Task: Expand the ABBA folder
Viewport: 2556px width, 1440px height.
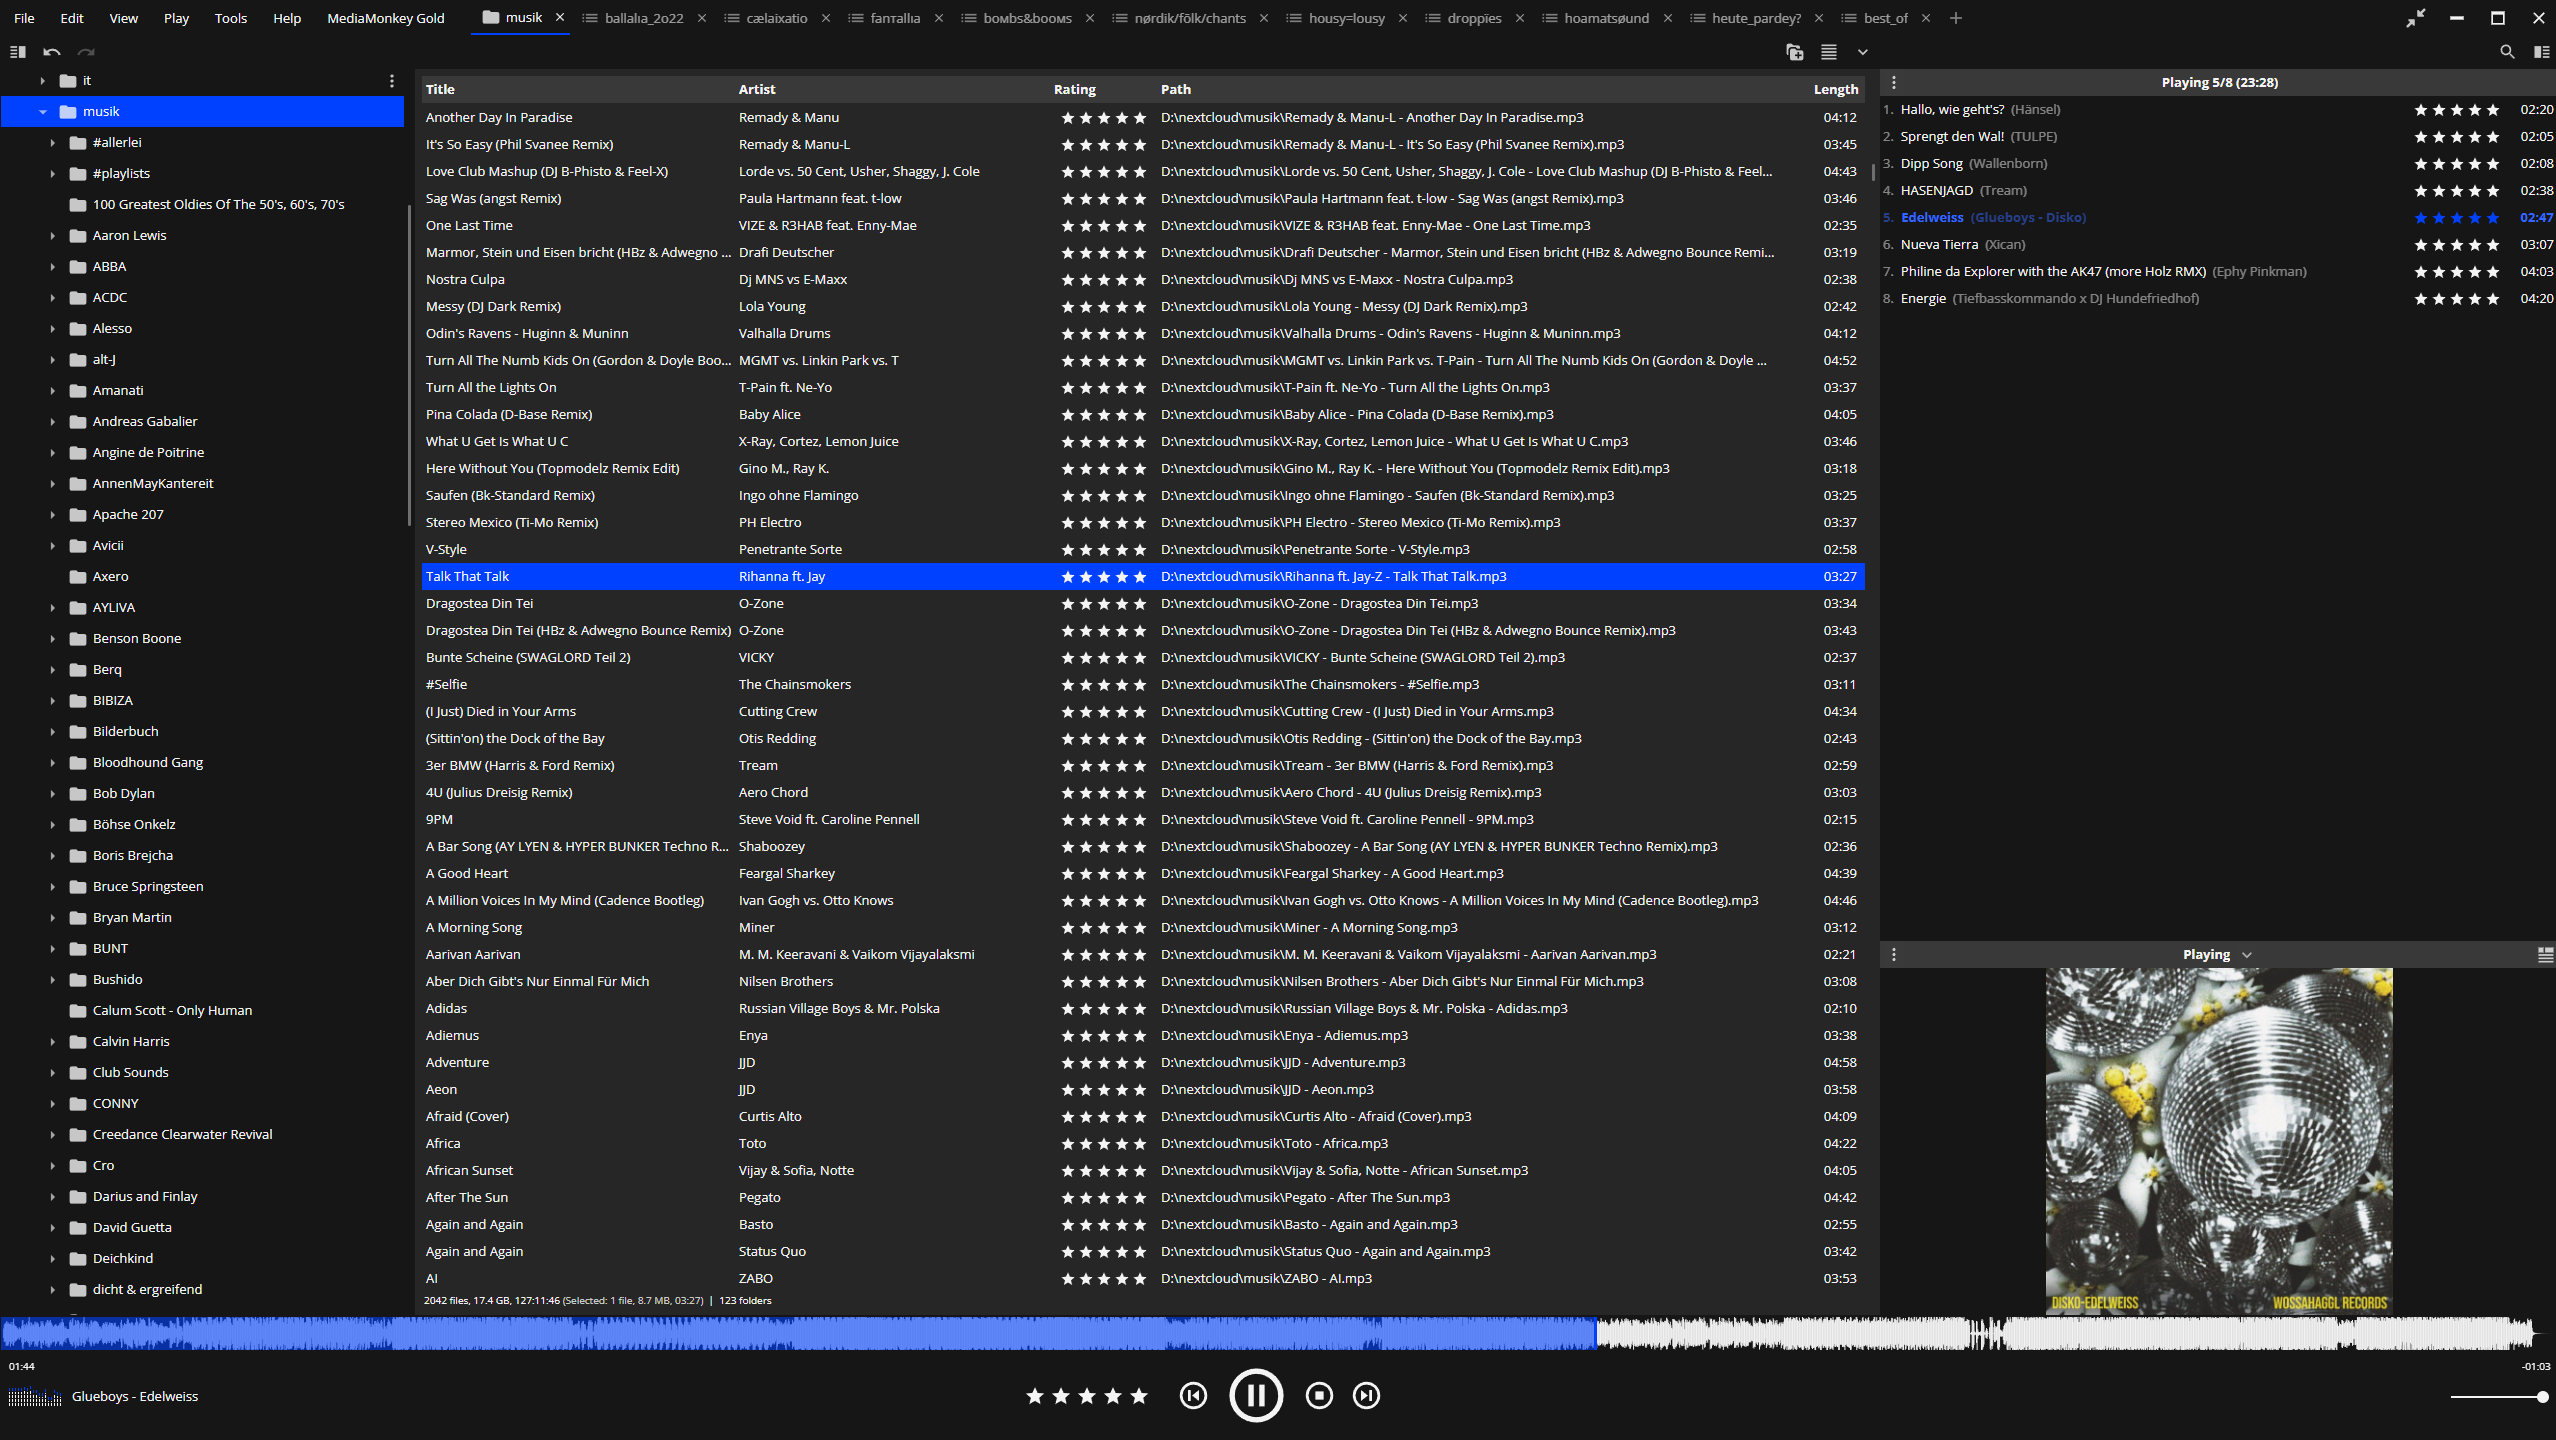Action: click(x=53, y=267)
